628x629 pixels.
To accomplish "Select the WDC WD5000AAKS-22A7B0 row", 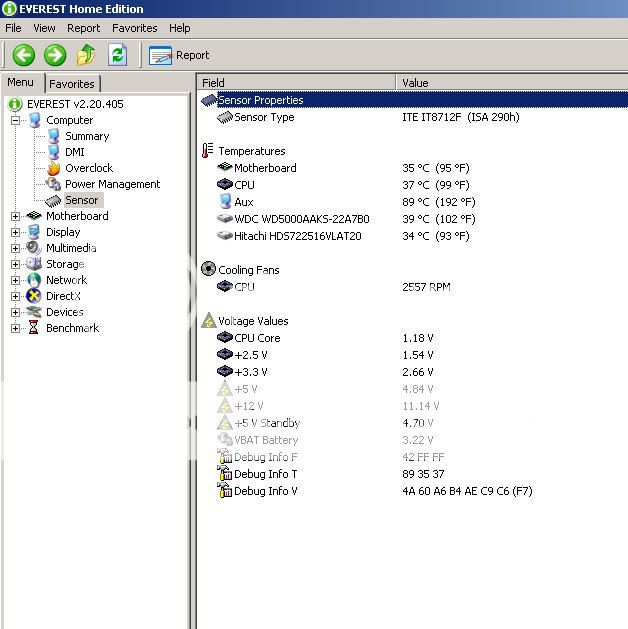I will (413, 219).
